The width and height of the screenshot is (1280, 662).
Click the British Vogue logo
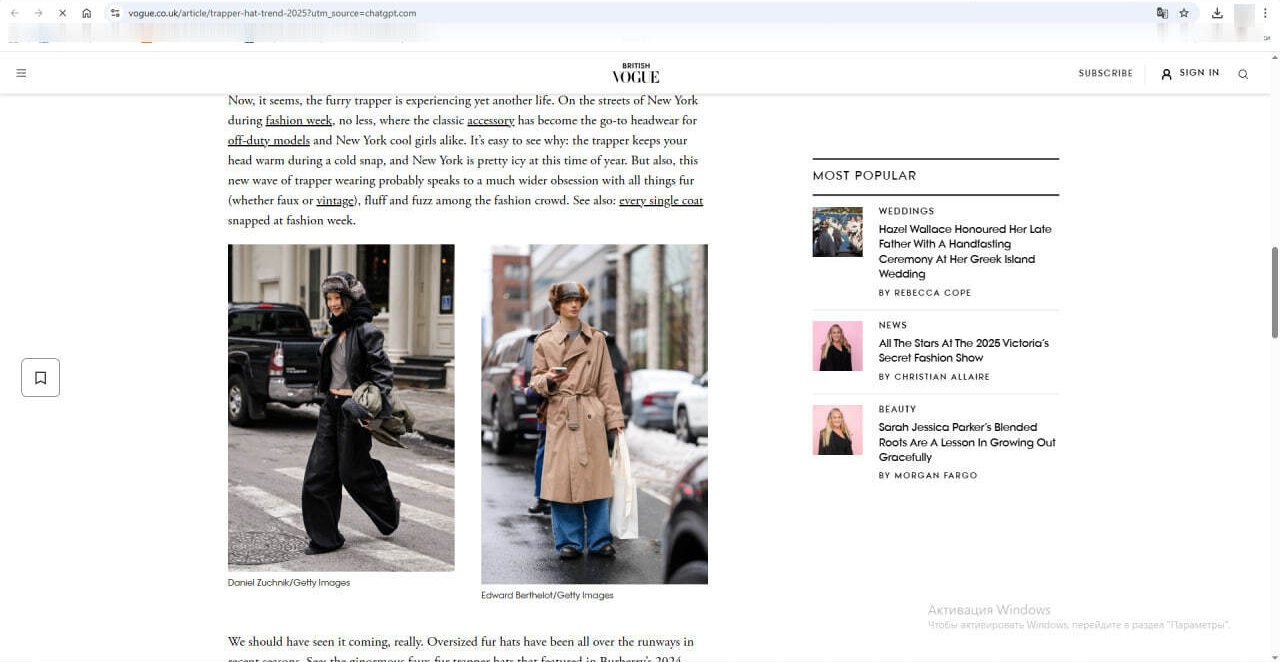click(x=636, y=74)
